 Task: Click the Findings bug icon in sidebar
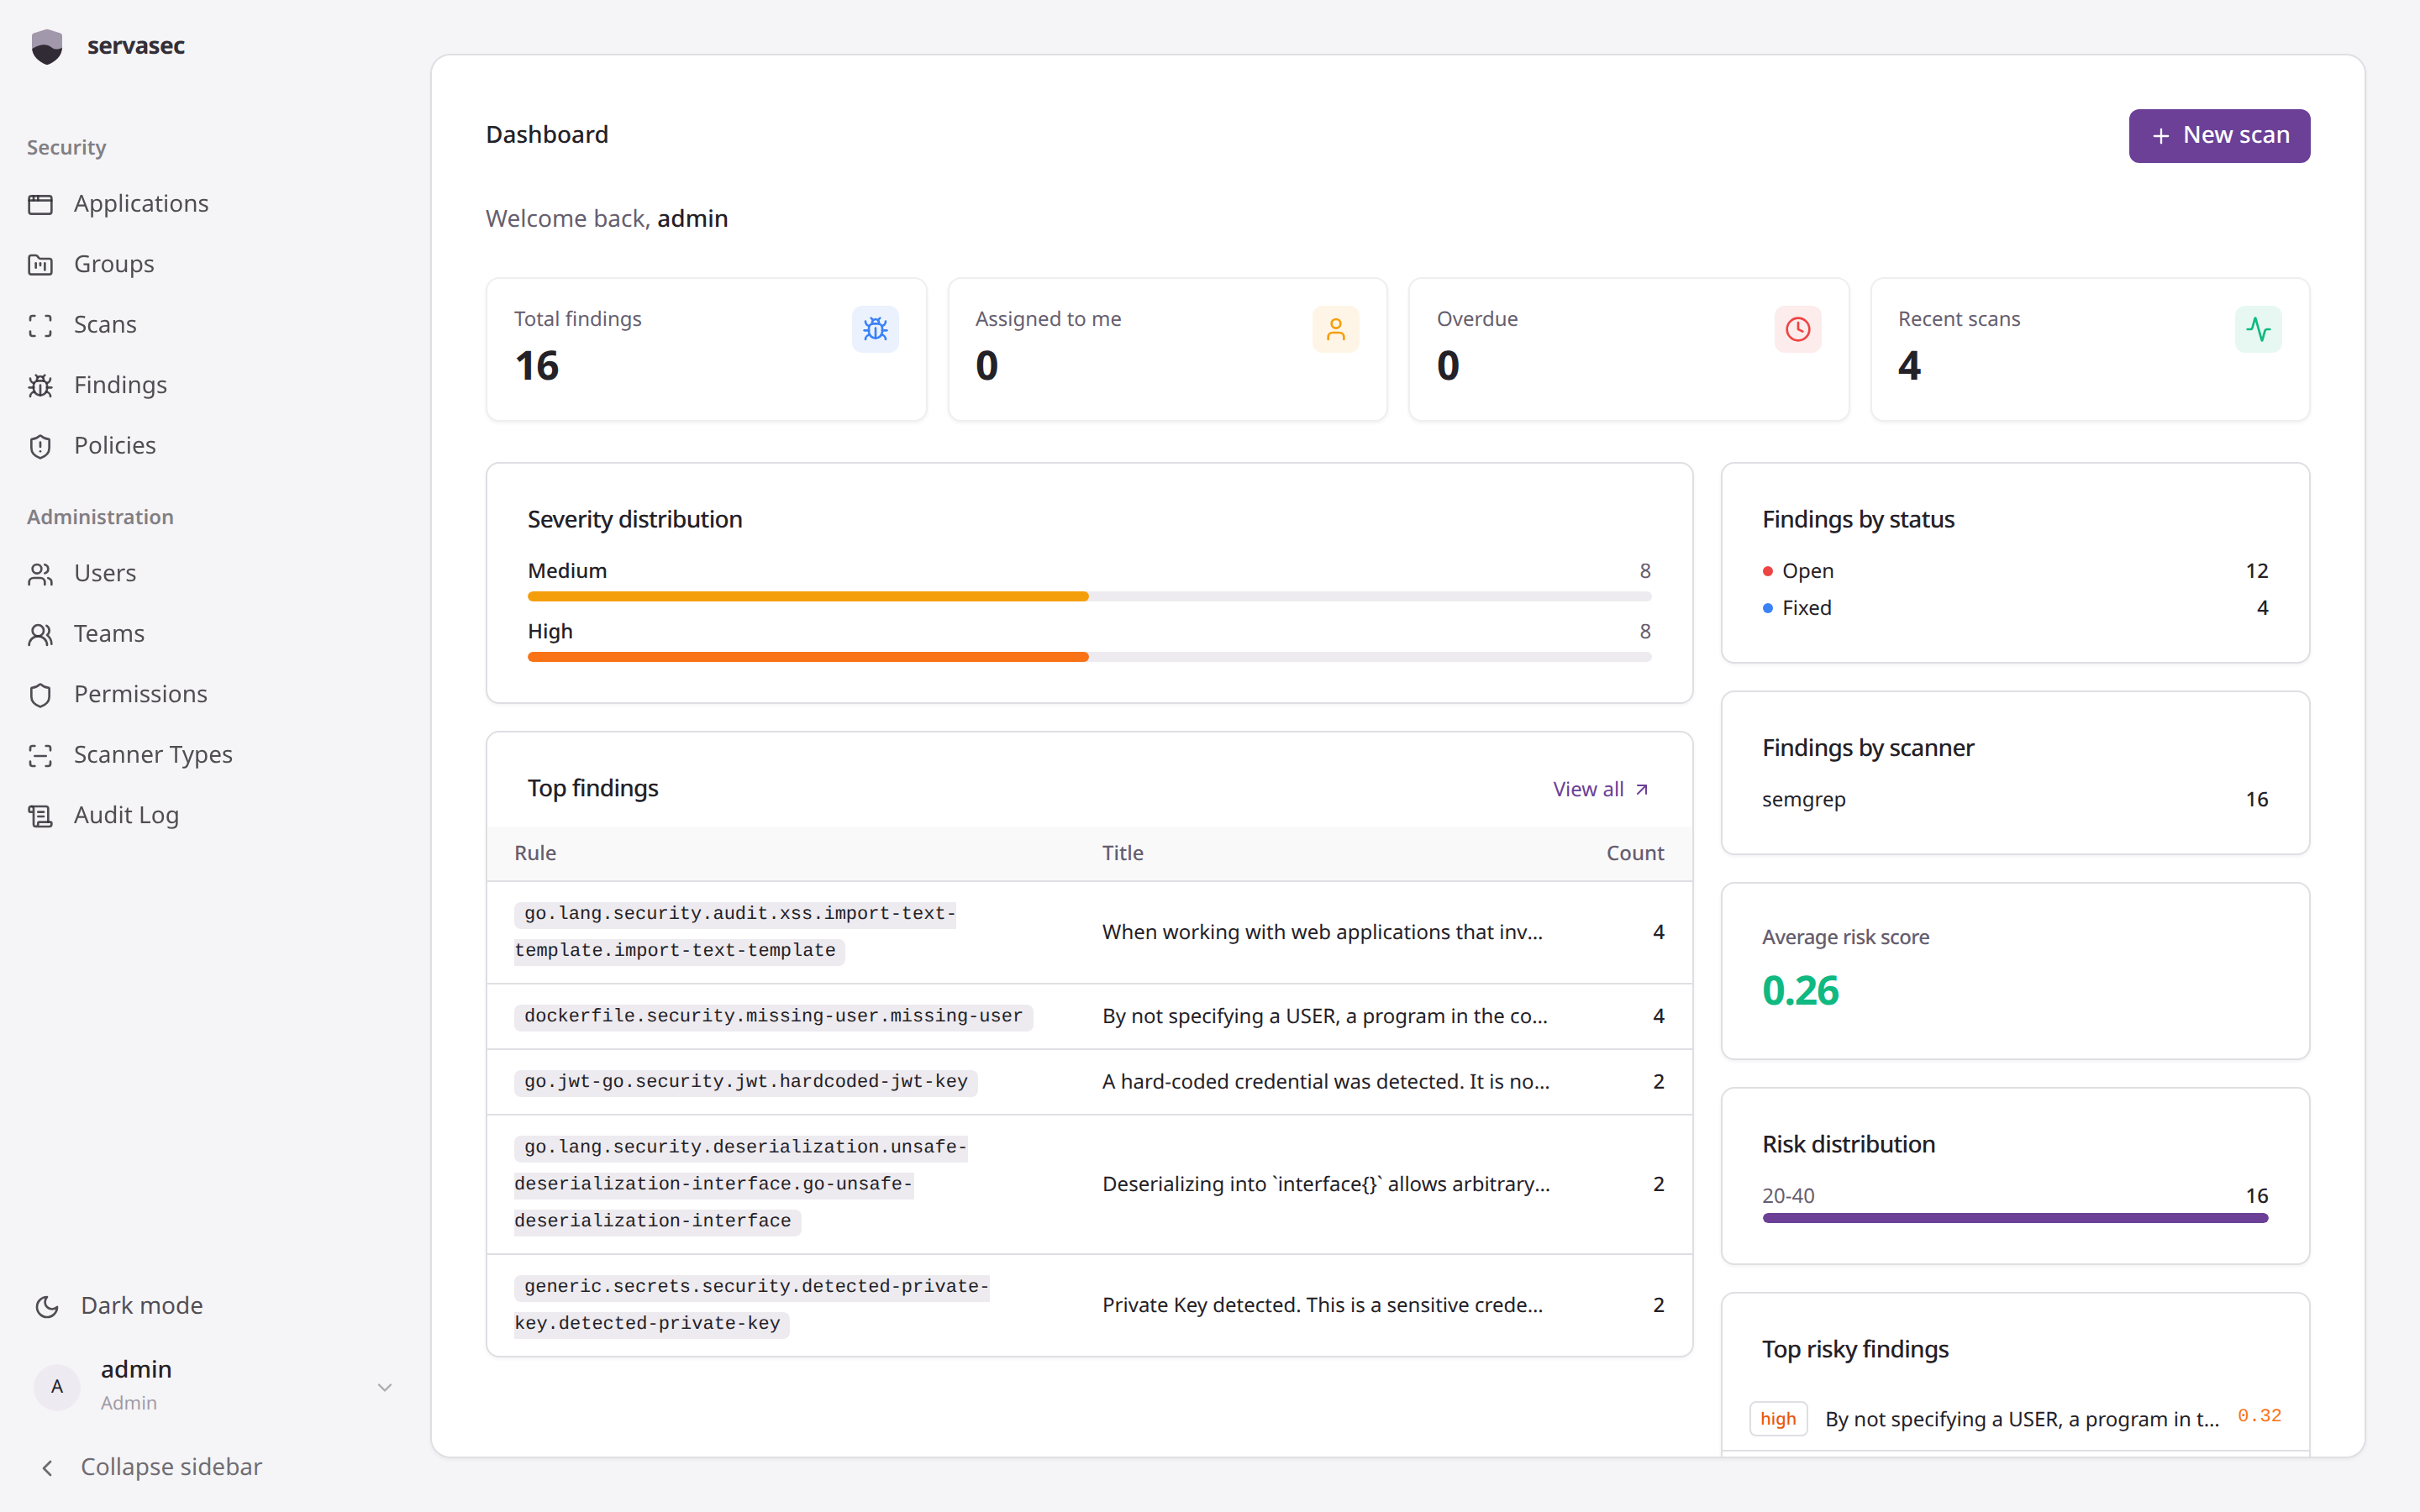click(40, 386)
